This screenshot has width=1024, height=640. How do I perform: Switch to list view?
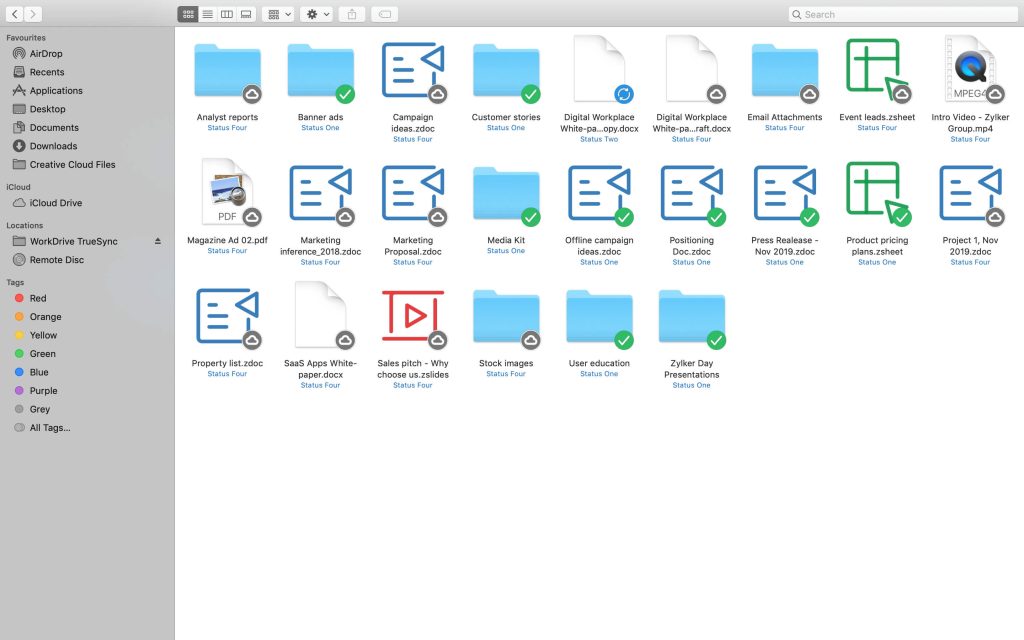[x=207, y=14]
